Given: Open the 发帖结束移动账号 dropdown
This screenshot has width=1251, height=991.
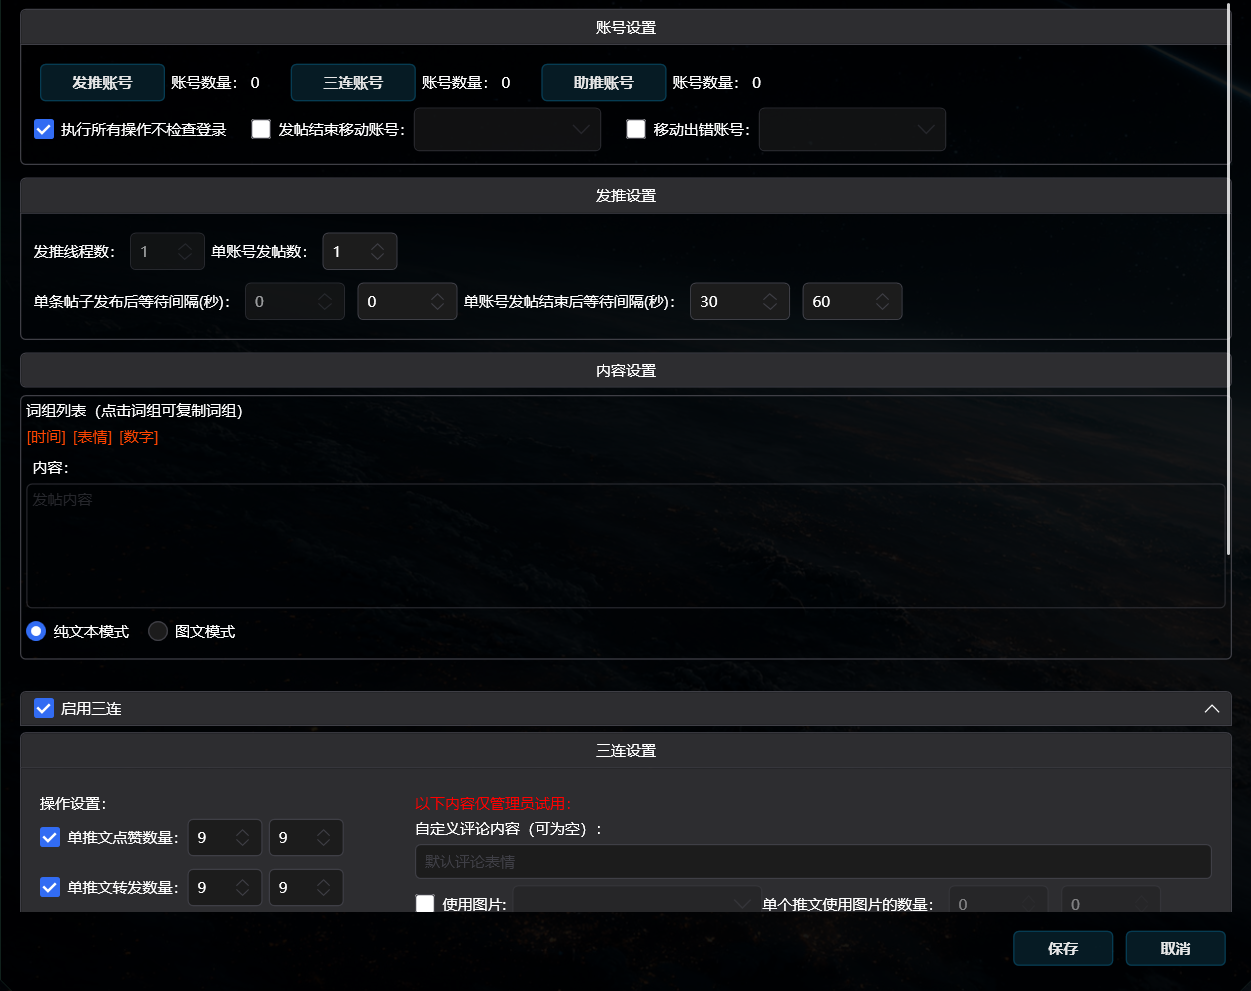Looking at the screenshot, I should (x=507, y=130).
